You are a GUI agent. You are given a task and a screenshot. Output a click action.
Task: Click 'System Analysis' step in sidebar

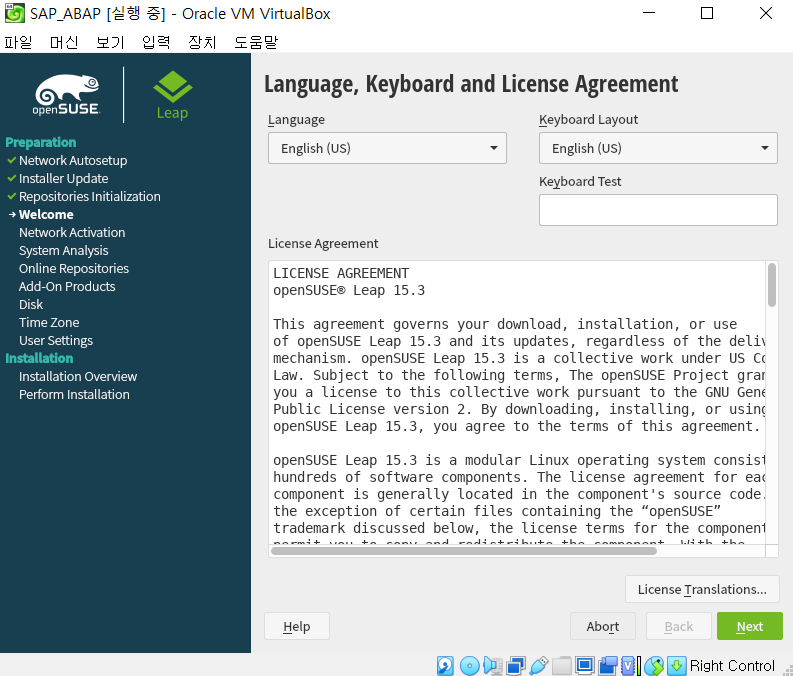click(63, 250)
